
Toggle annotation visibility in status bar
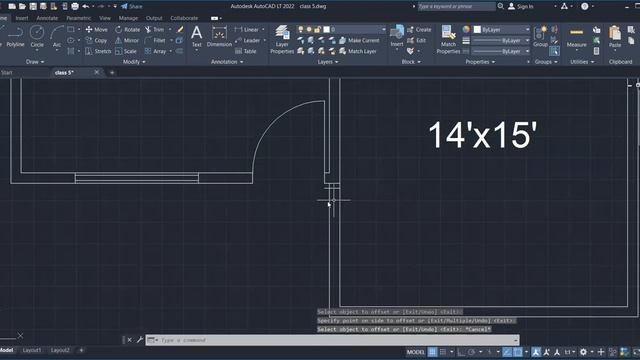(536, 352)
